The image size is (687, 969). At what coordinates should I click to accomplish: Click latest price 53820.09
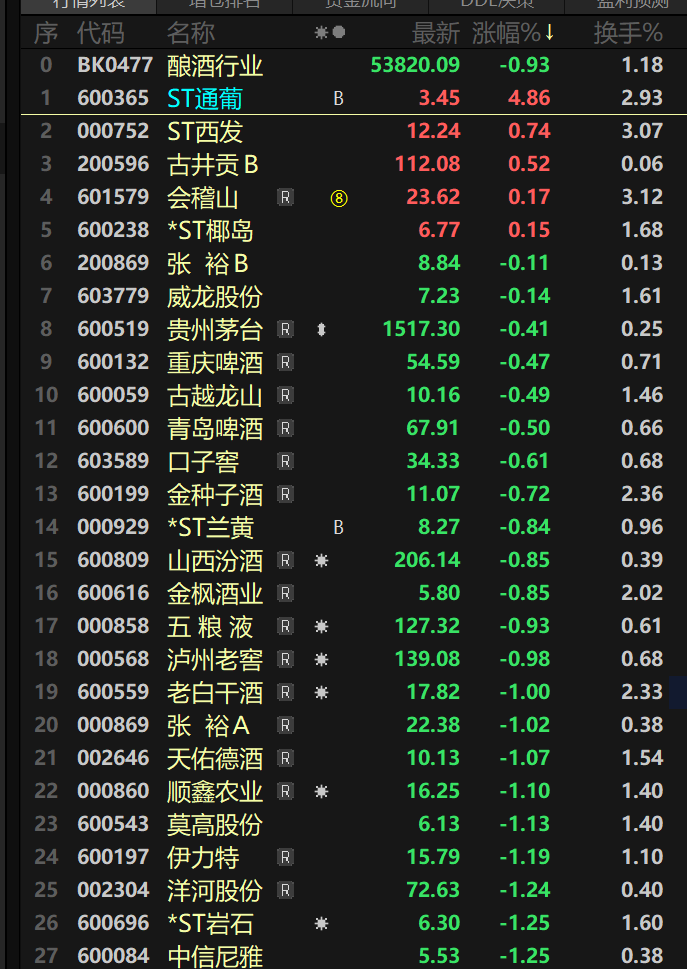click(415, 65)
